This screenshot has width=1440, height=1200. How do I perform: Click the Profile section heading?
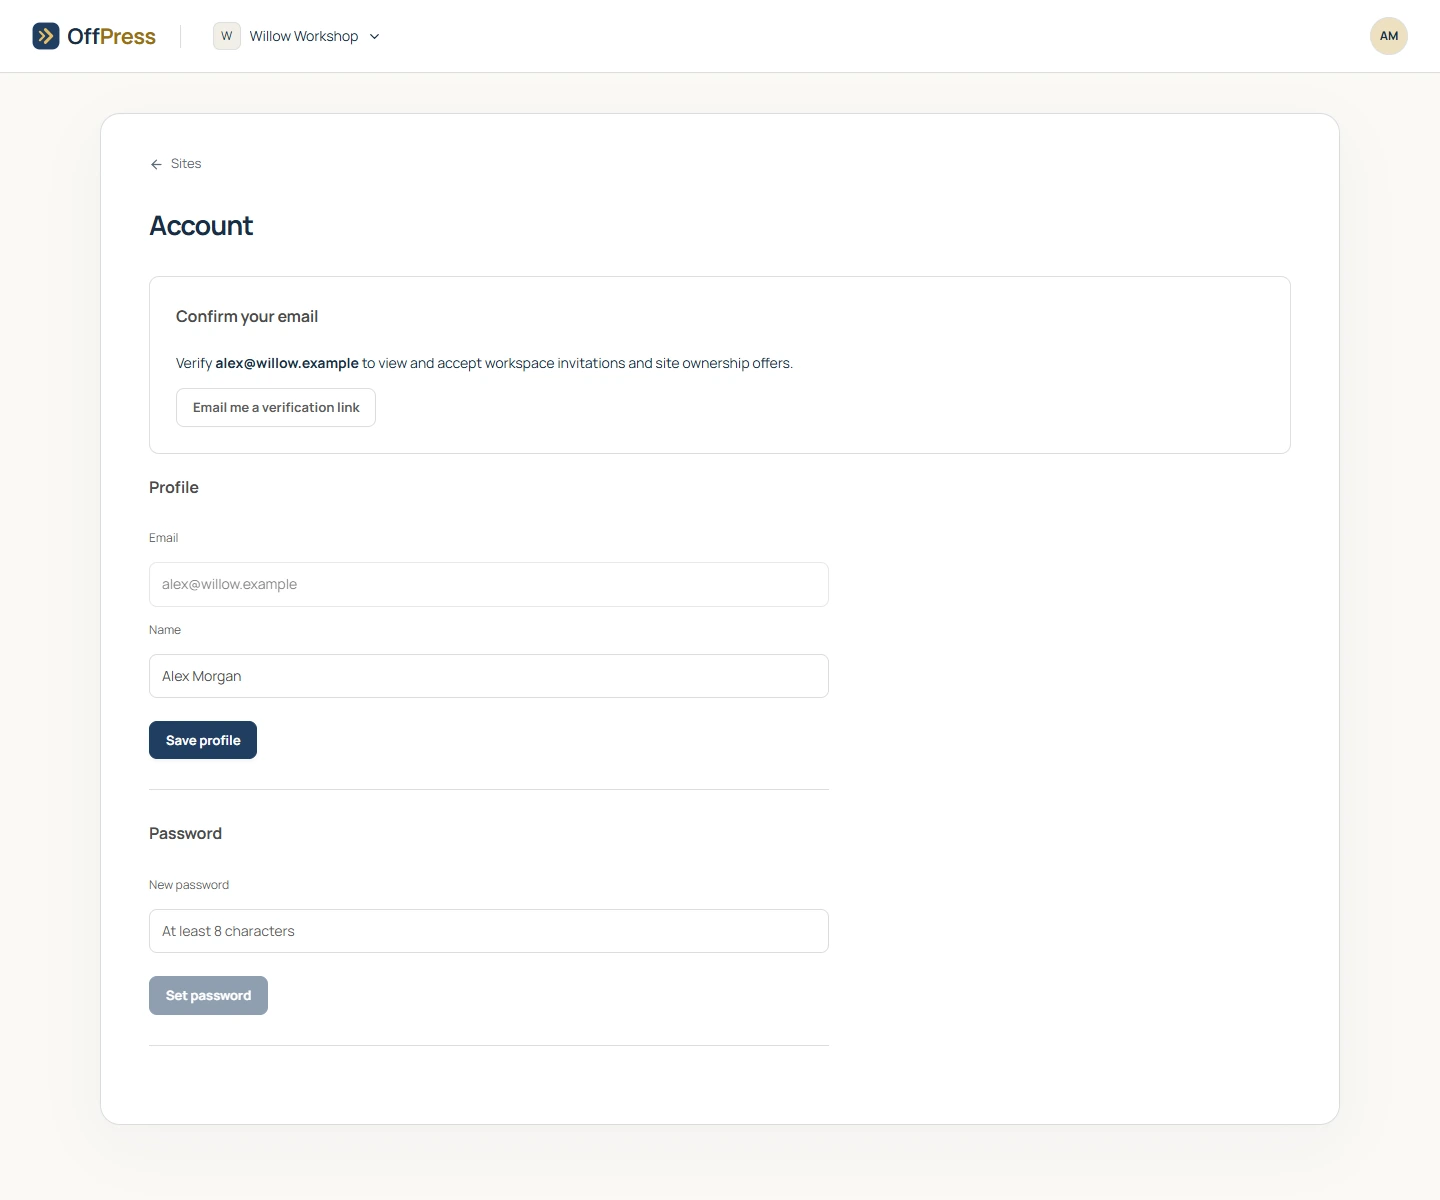pos(174,488)
